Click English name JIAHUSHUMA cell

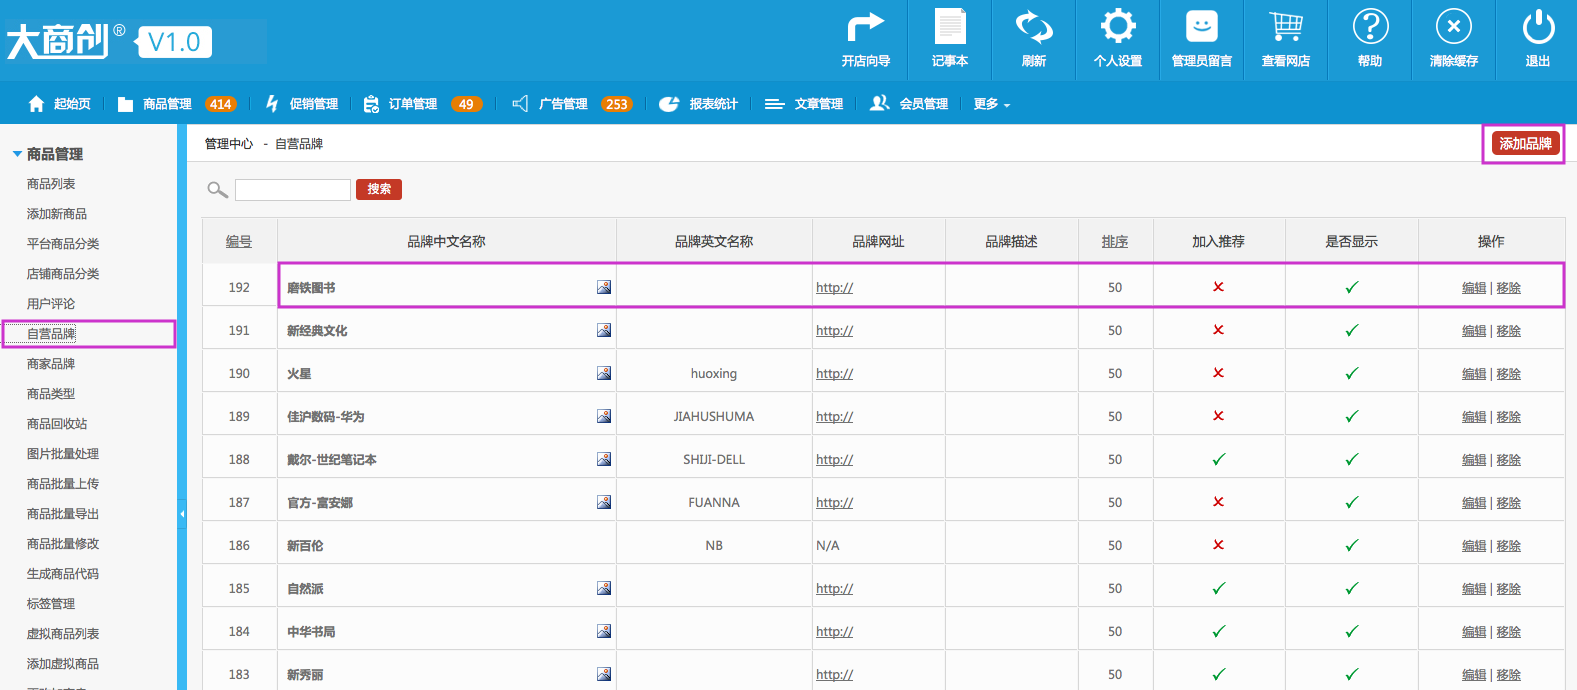point(714,416)
